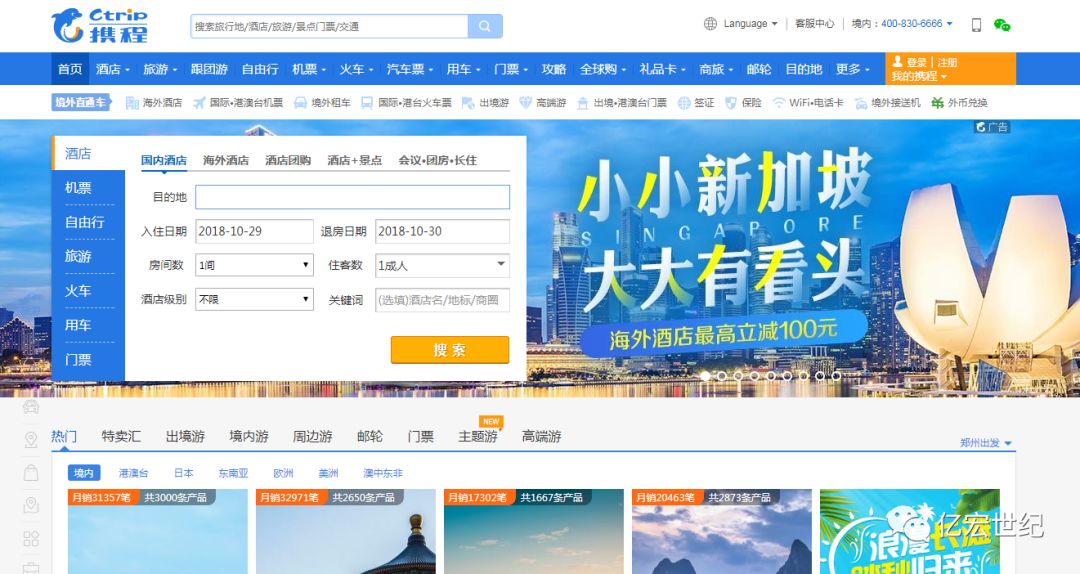
Task: Open 海外酒店 overseas hotel link
Action: [154, 103]
